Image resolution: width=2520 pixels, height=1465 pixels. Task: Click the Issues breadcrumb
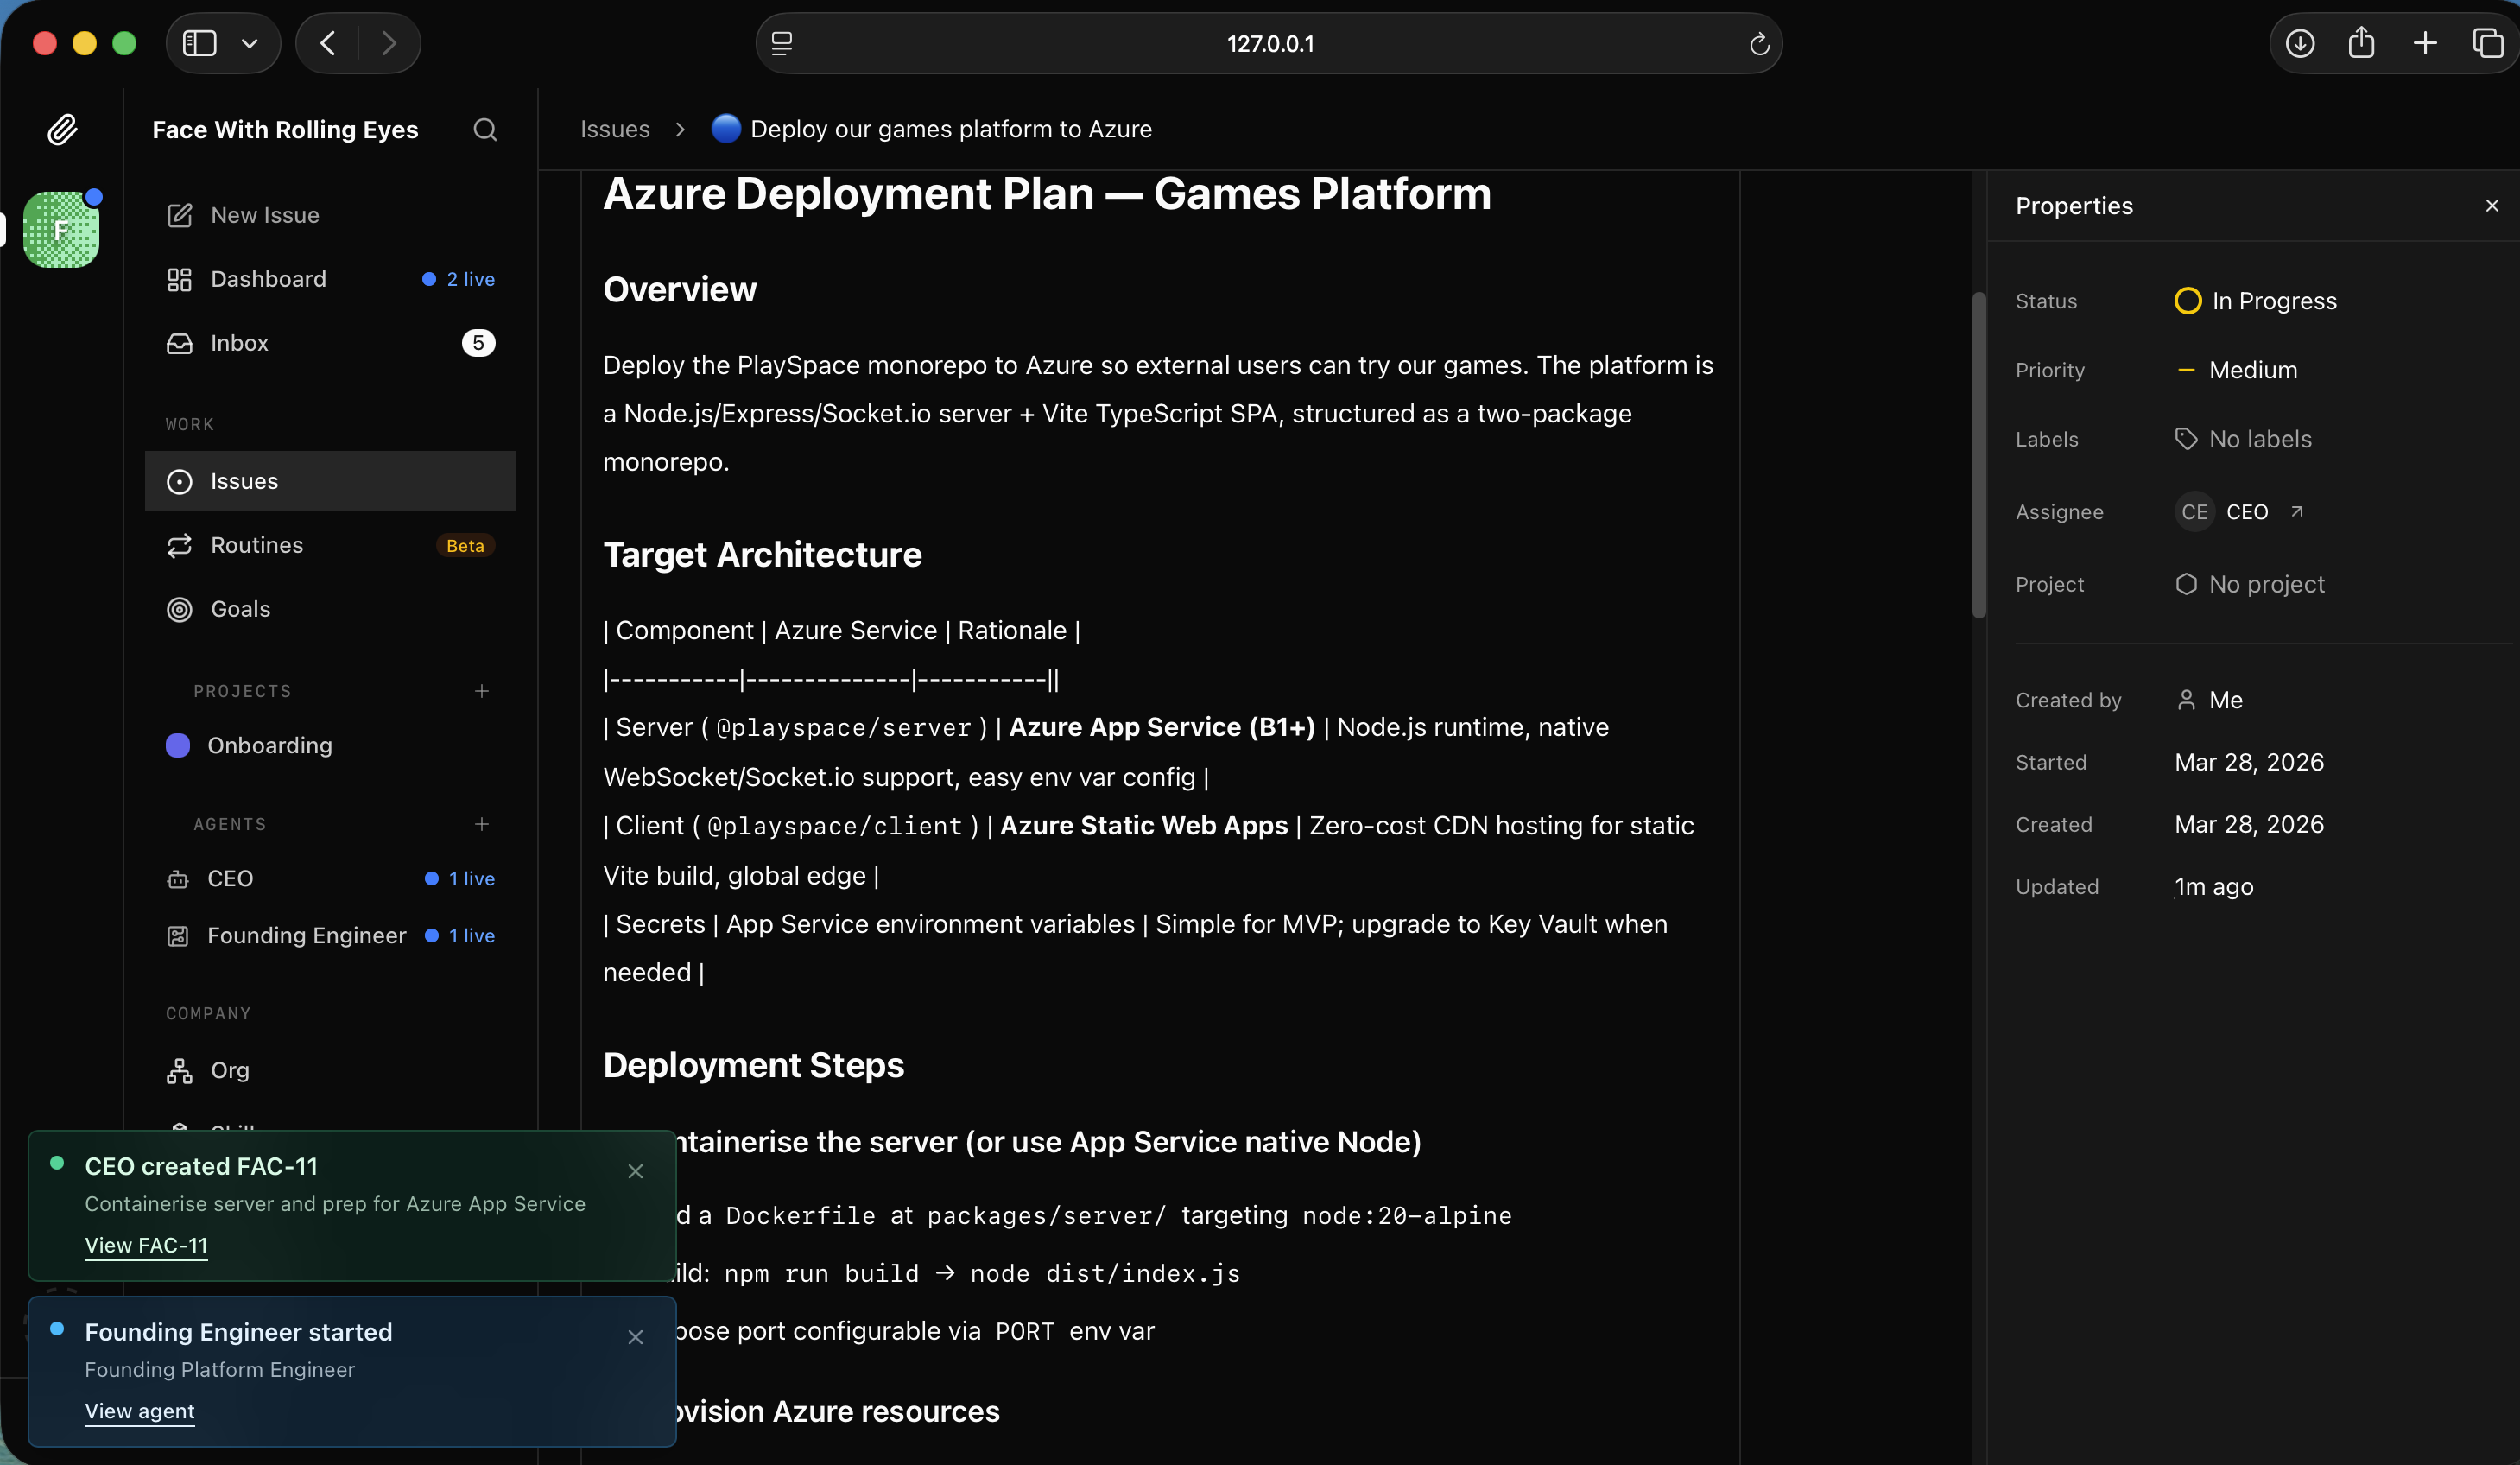tap(614, 128)
